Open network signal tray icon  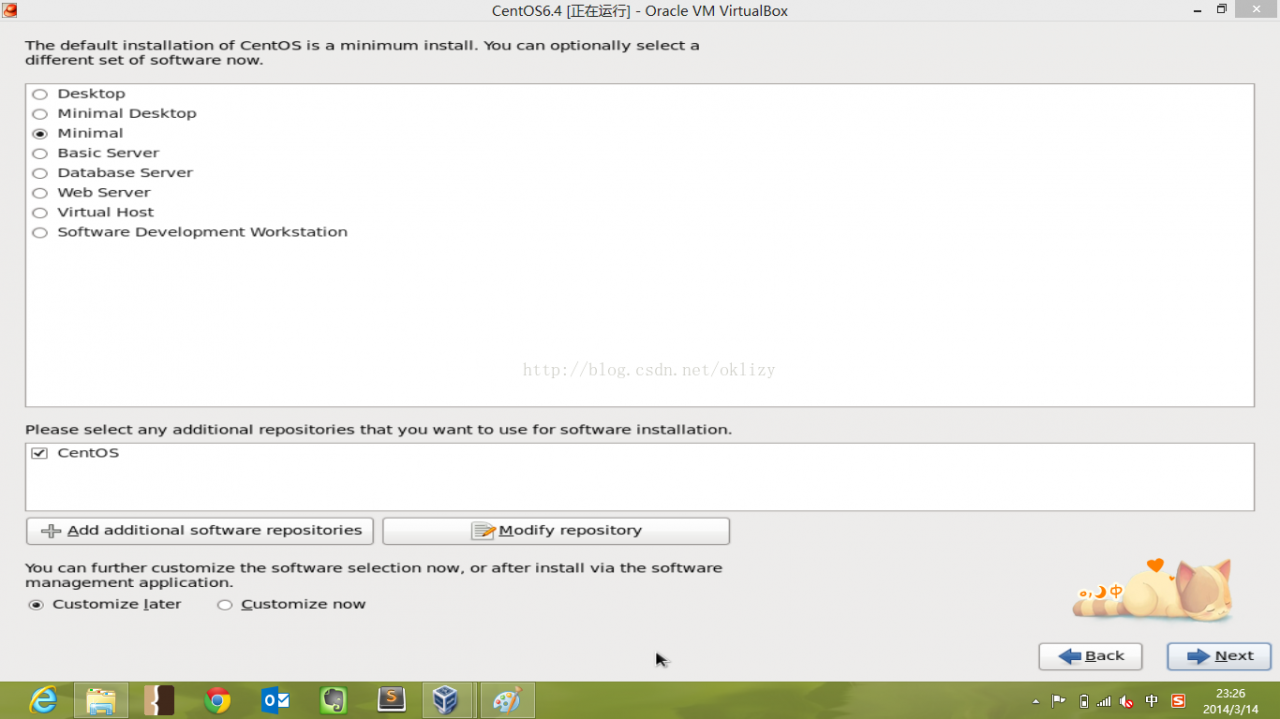coord(1104,701)
